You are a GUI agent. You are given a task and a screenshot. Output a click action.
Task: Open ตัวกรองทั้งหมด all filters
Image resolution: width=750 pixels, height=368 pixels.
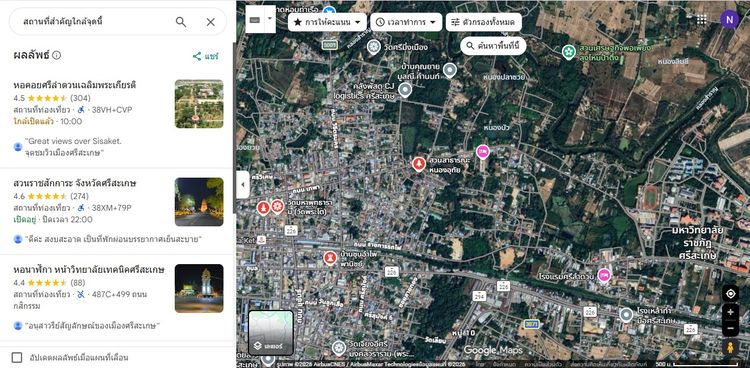(x=484, y=22)
